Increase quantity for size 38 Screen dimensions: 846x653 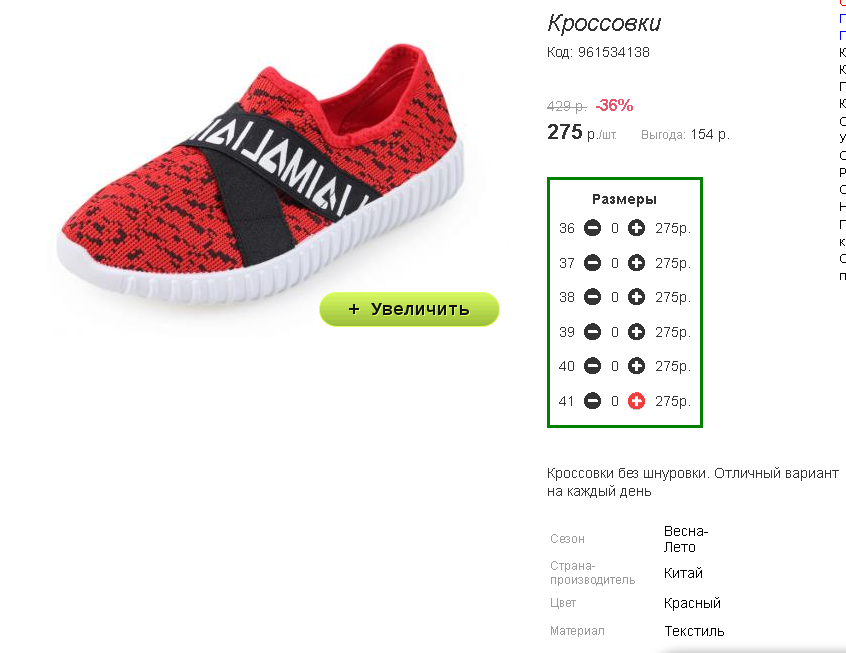[x=636, y=297]
